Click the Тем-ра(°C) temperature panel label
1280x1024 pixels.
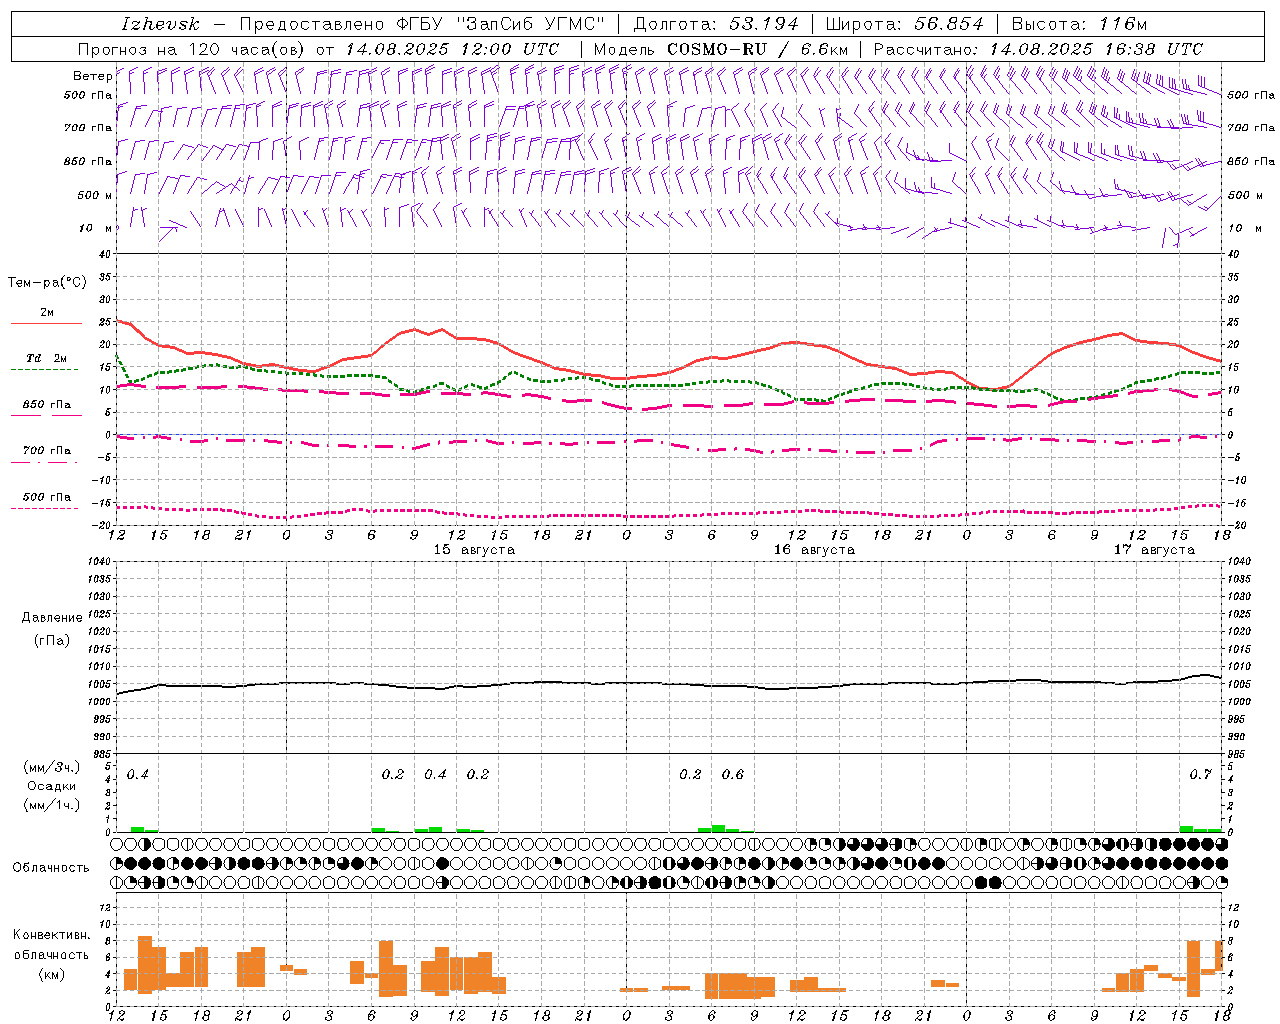[x=47, y=283]
